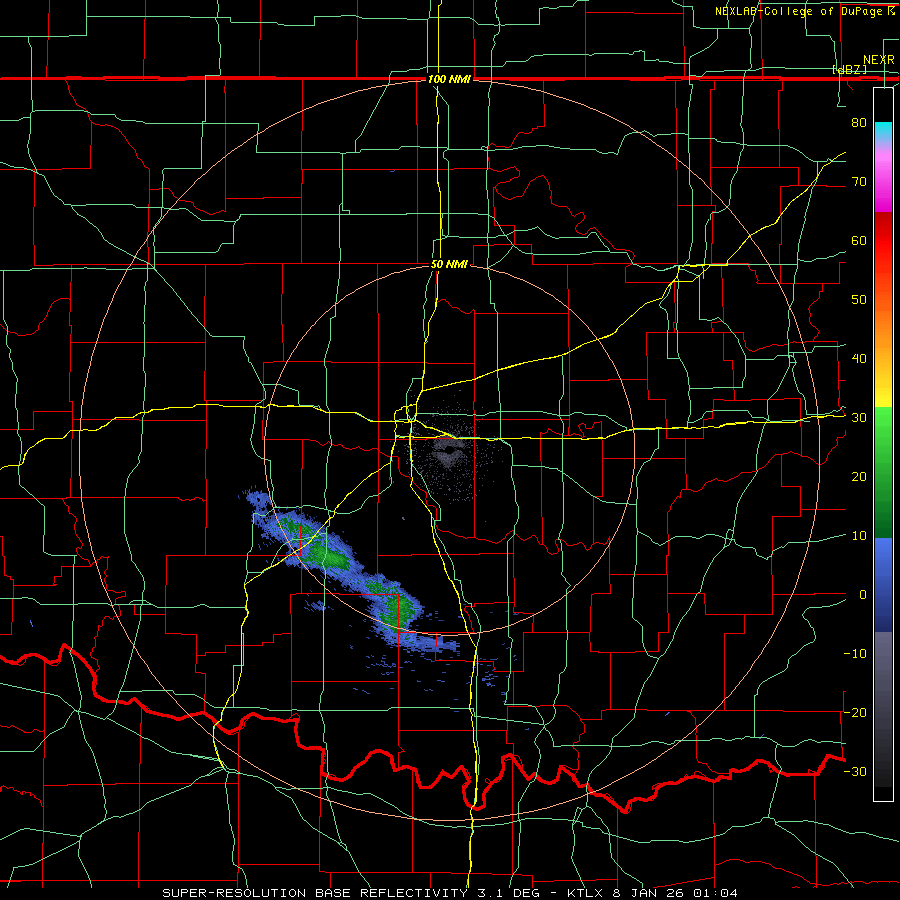Click the NEXR label above the scale
The height and width of the screenshot is (900, 900).
point(878,60)
